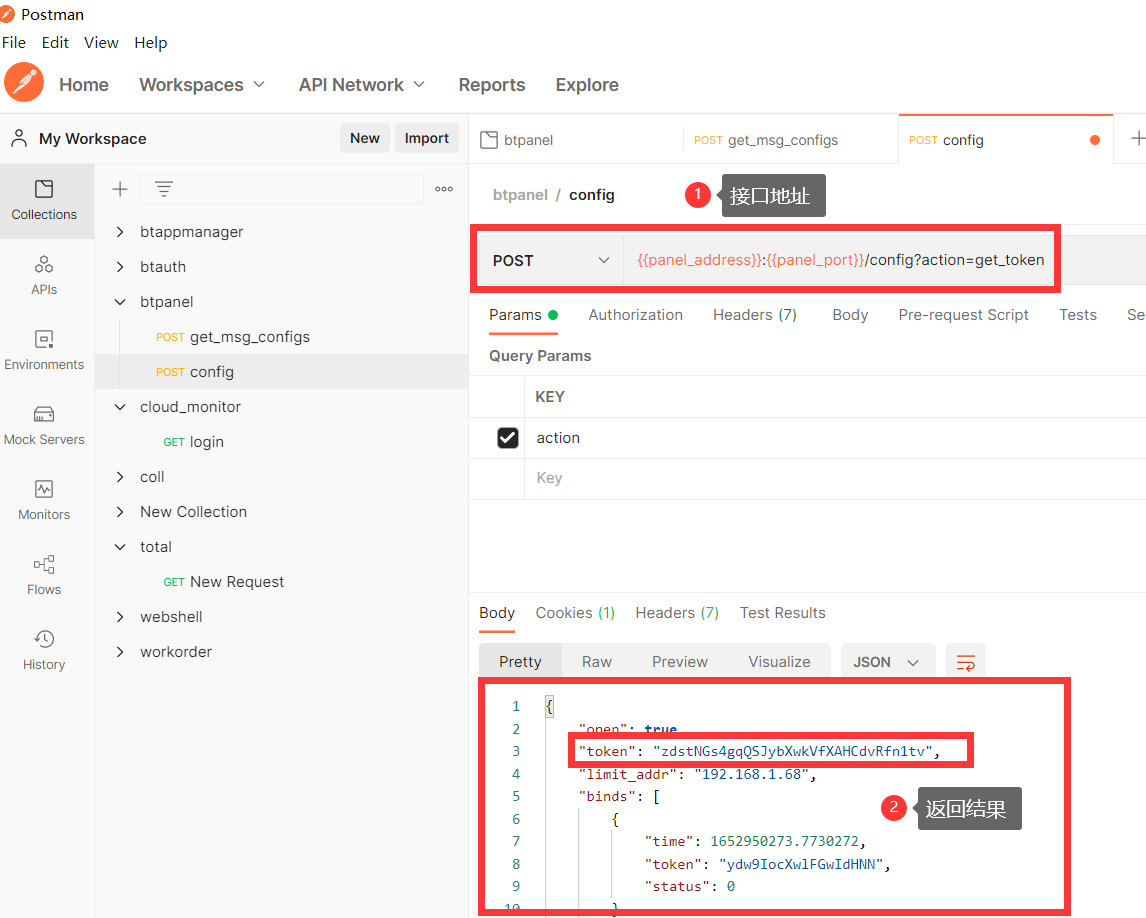Expand the coll collection

click(120, 477)
